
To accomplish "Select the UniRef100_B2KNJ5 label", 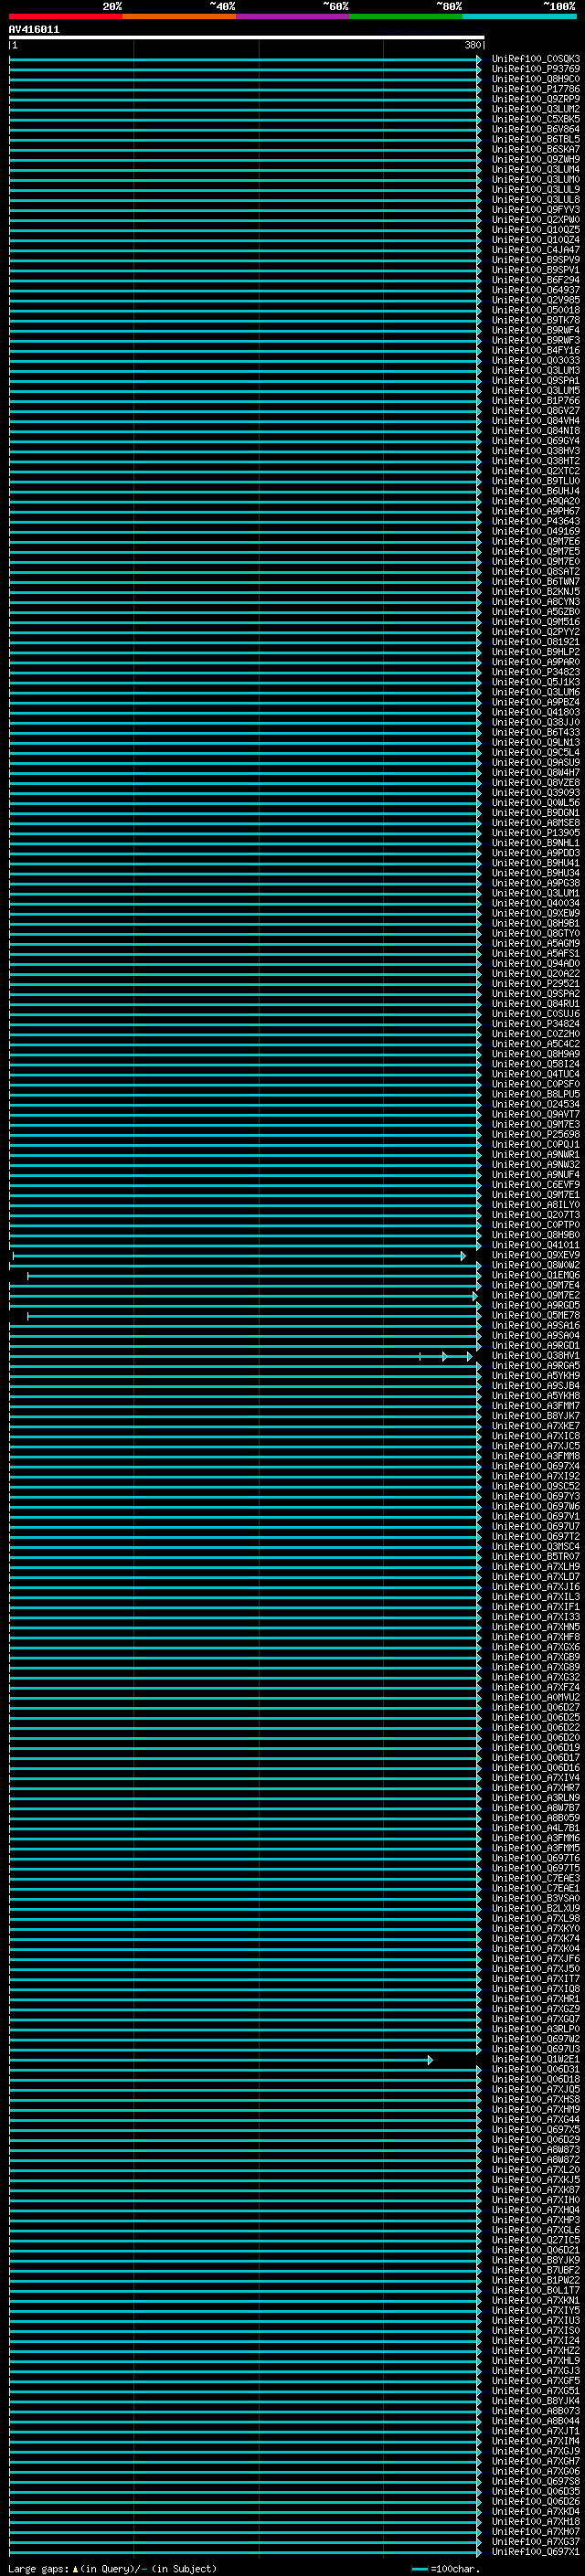I will [x=535, y=592].
